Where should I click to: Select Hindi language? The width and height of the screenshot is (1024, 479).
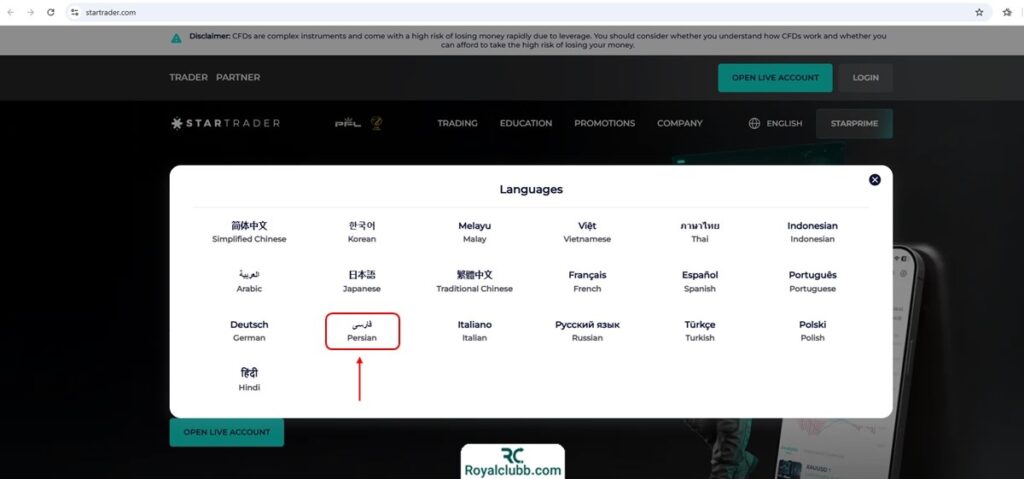(x=249, y=380)
